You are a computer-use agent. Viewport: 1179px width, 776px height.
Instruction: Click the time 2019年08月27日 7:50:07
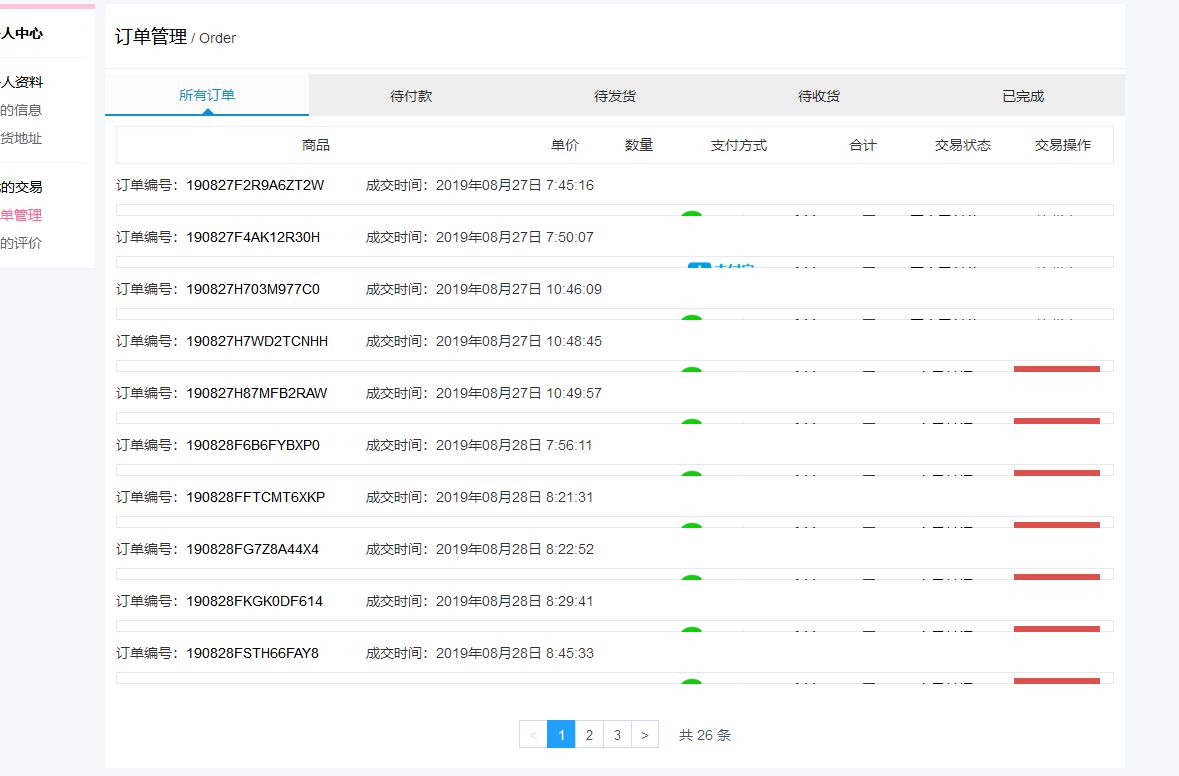pos(514,237)
